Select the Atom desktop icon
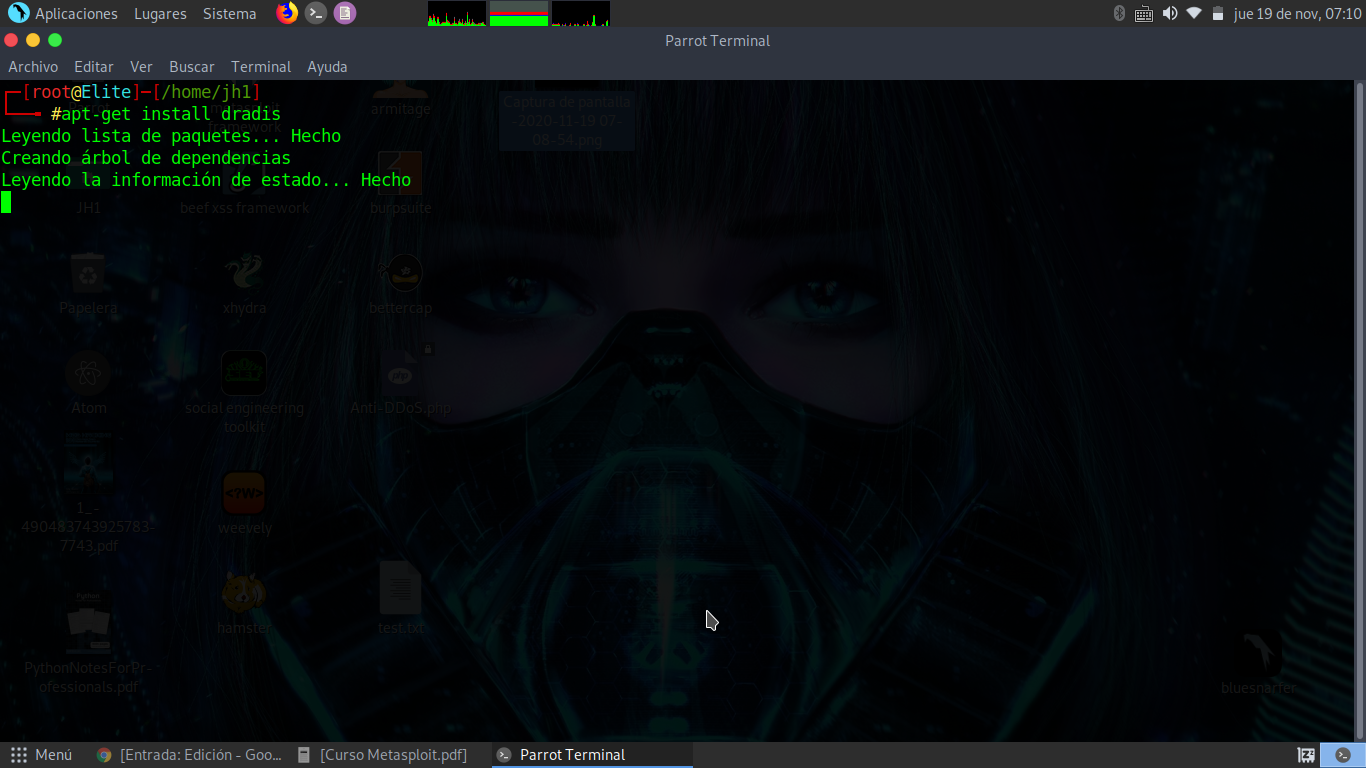Screen dimensions: 1366x768 click(88, 383)
